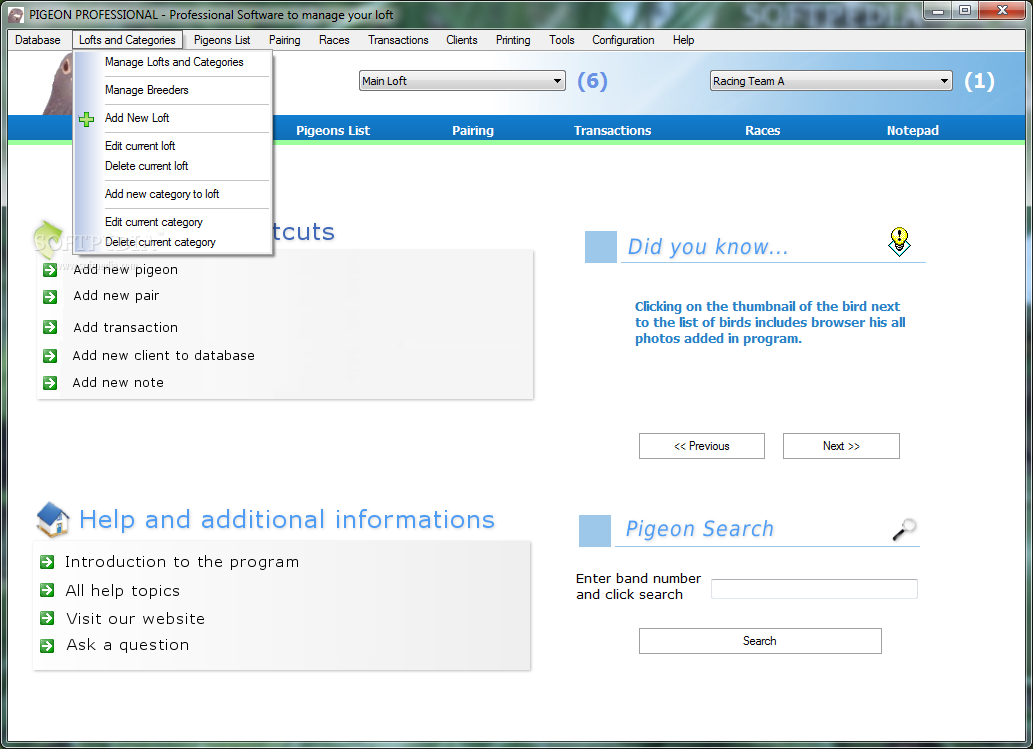Open the Database menu
This screenshot has height=749, width=1033.
(x=38, y=40)
